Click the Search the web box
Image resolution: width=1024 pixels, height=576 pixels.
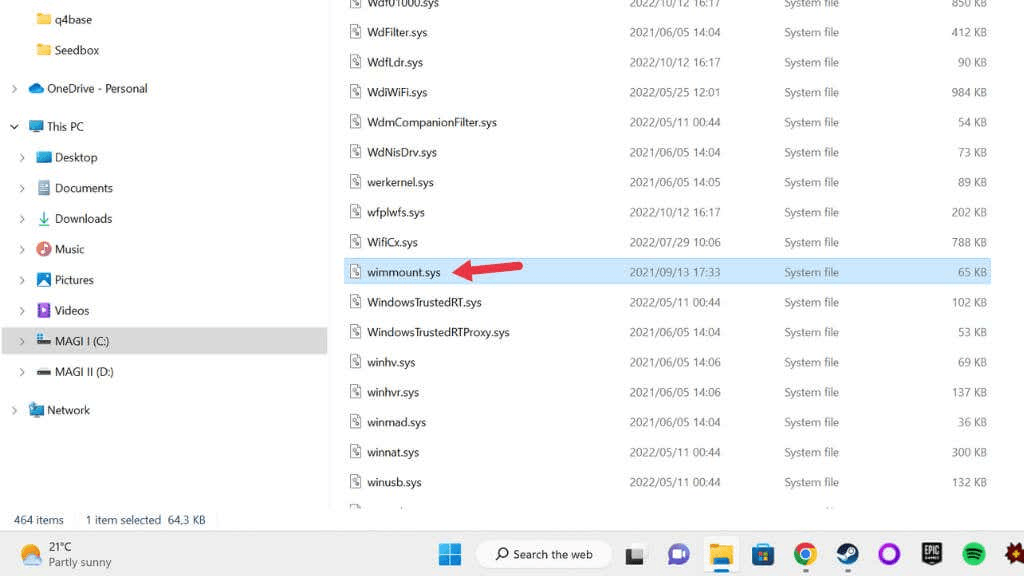tap(544, 554)
